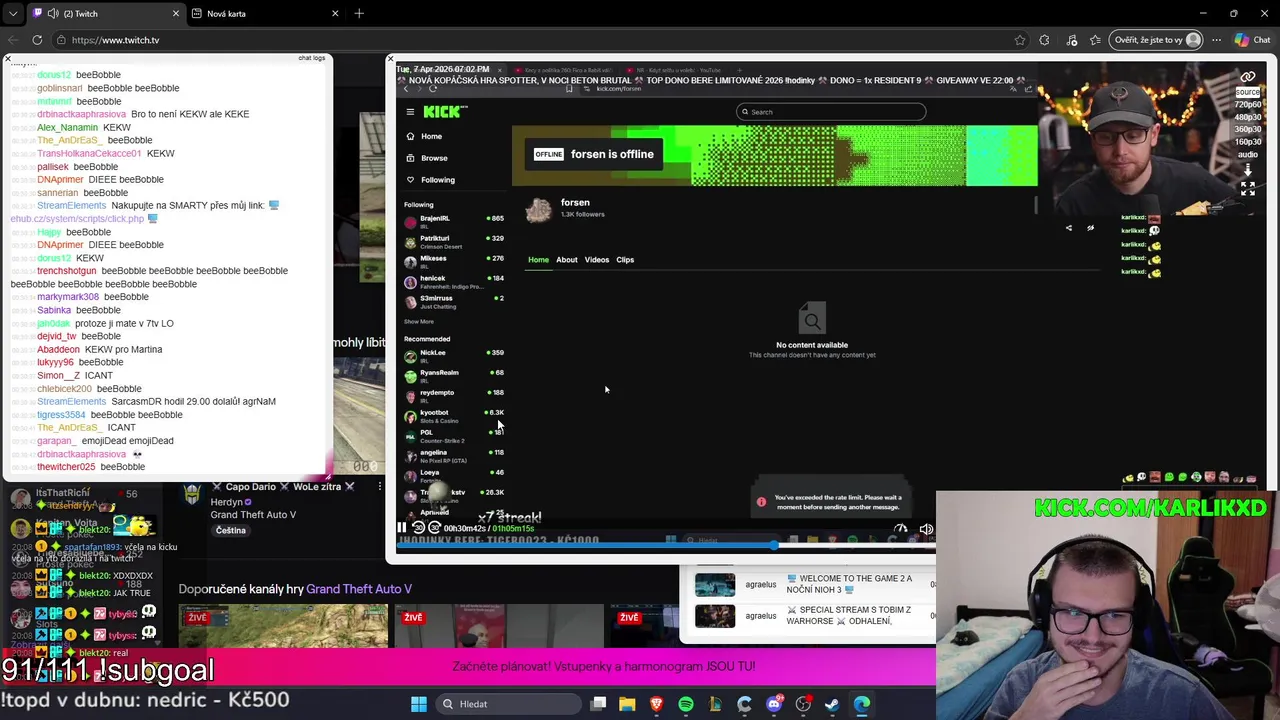Toggle fullscreen in the video overlay

point(1248,188)
